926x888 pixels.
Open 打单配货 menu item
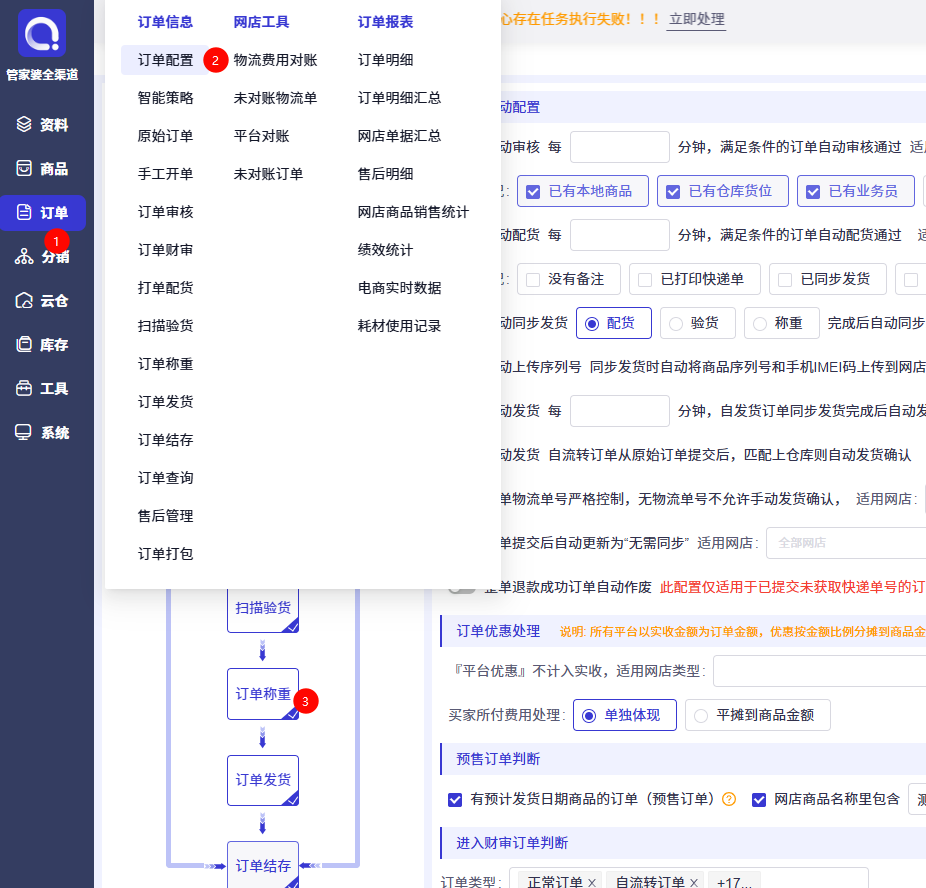click(x=165, y=288)
